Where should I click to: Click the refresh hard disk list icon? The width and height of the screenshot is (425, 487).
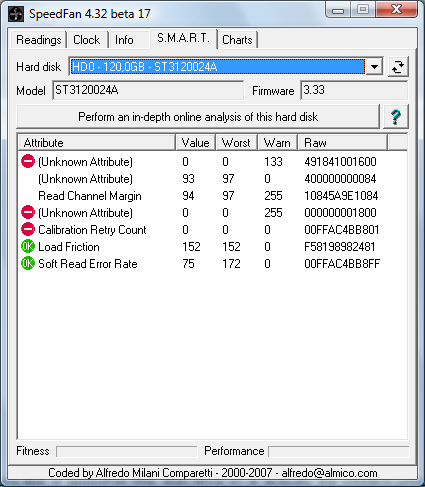click(x=398, y=67)
